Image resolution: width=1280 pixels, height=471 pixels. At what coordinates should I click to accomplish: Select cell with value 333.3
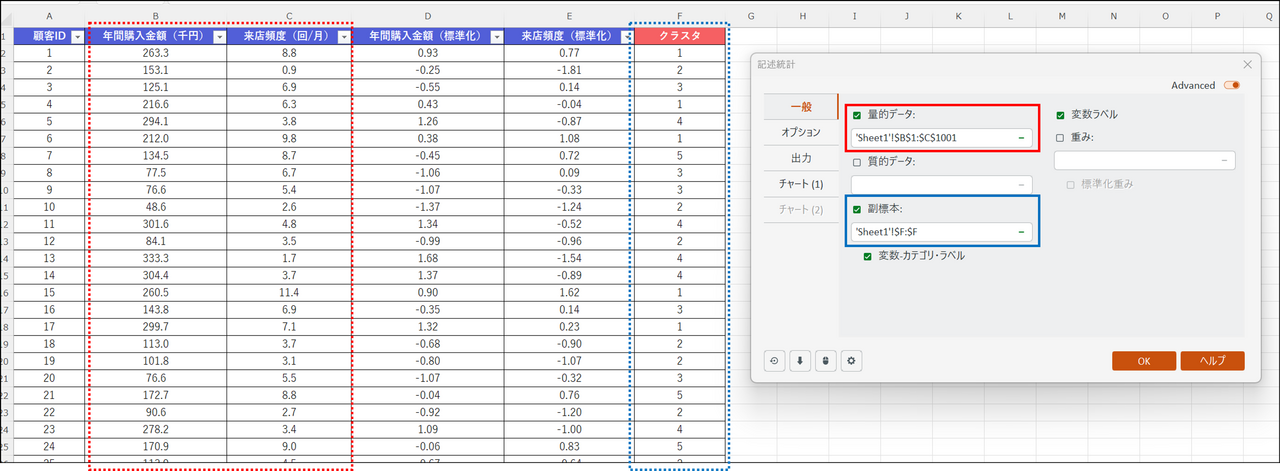[156, 258]
